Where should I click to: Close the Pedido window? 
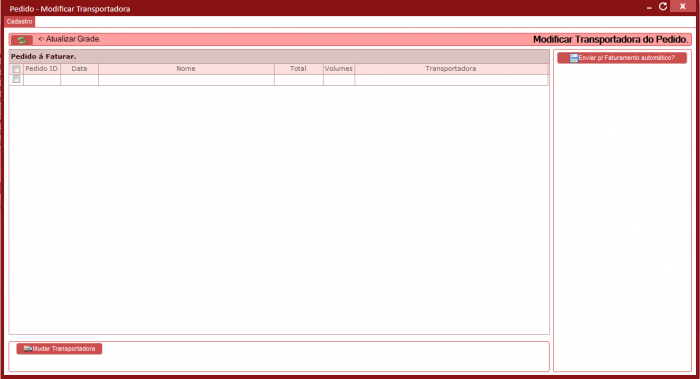(x=683, y=6)
